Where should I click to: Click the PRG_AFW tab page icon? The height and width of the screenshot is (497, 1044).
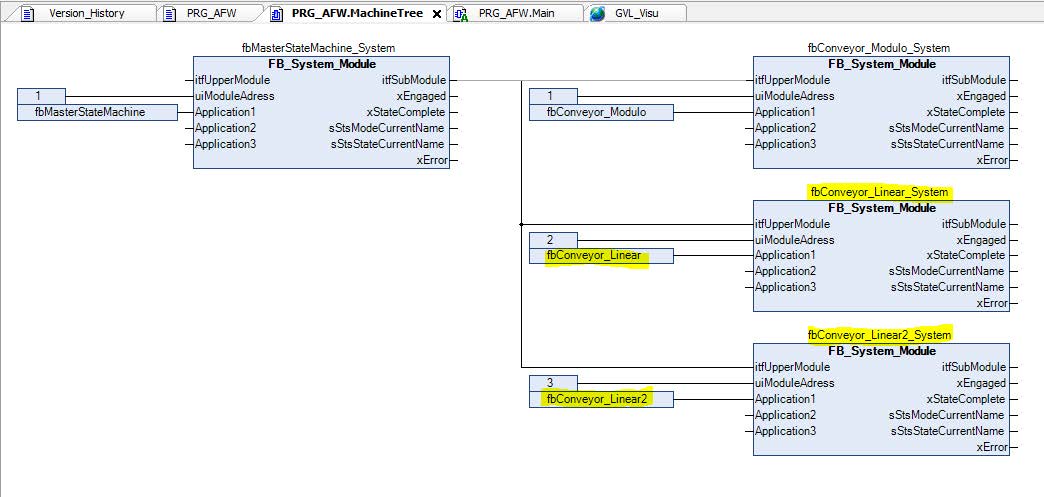pos(170,14)
